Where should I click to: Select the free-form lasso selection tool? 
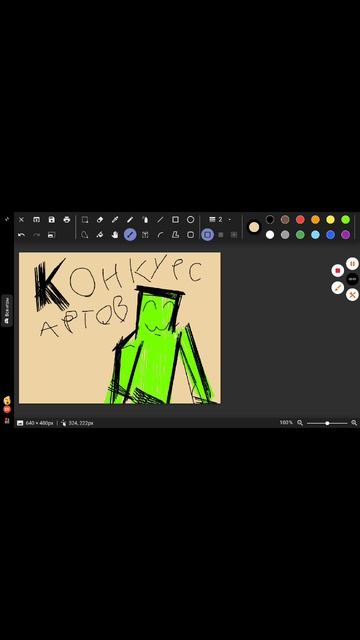(84, 235)
